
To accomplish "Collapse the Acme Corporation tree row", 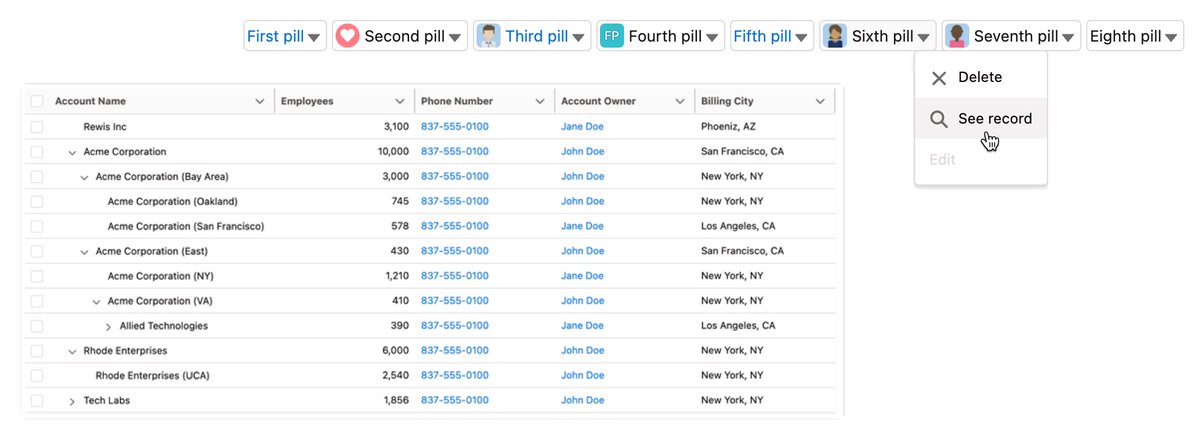I will (x=72, y=152).
